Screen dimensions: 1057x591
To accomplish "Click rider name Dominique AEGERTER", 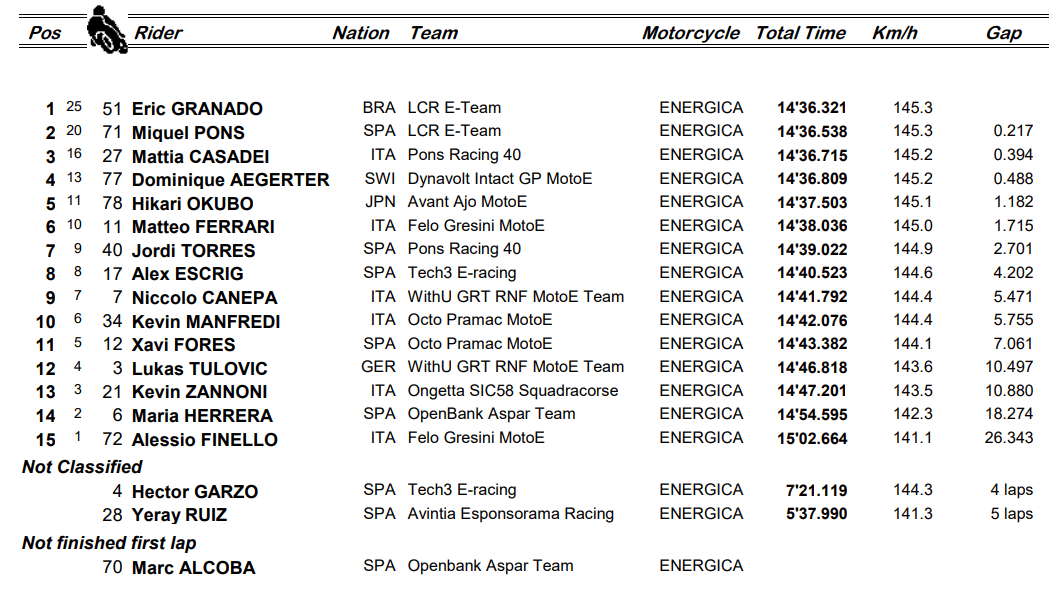I will click(x=230, y=180).
